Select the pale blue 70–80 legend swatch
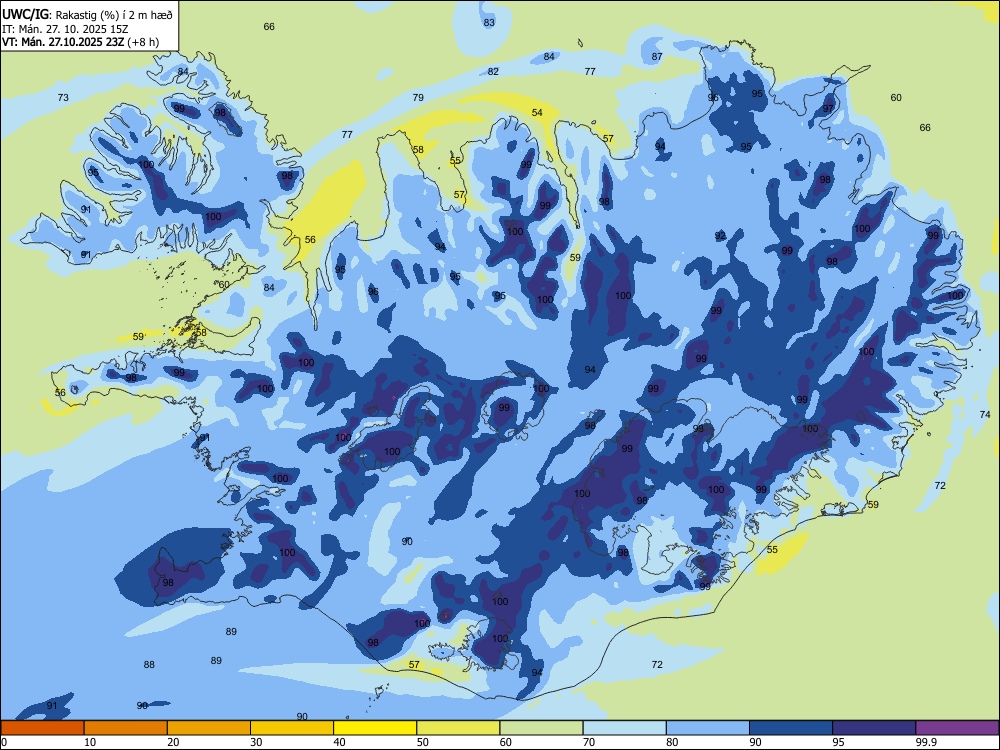1000x750 pixels. pyautogui.click(x=624, y=728)
